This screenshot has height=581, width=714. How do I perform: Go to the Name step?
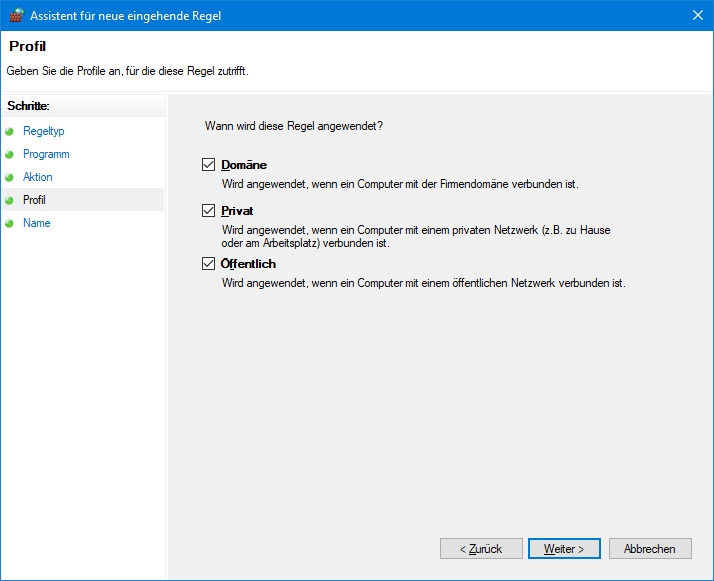click(36, 223)
